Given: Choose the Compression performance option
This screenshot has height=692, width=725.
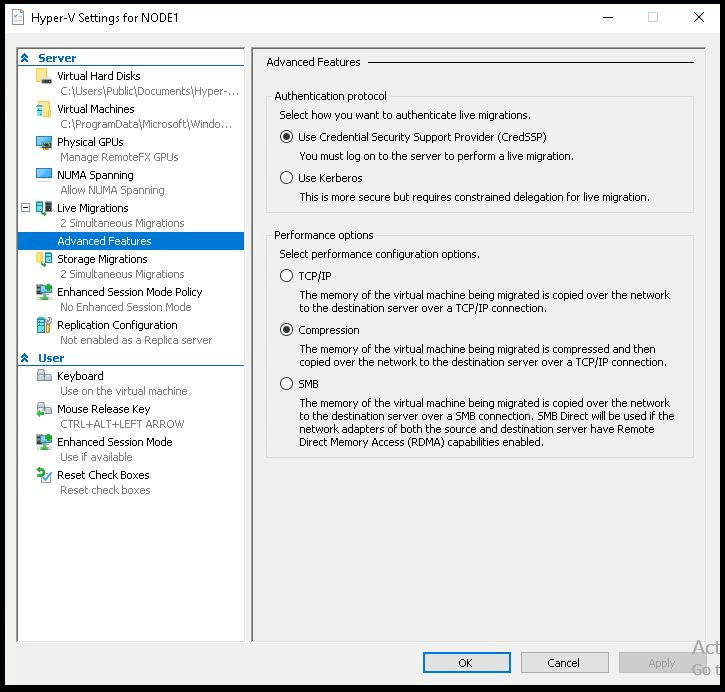Looking at the screenshot, I should tap(286, 330).
